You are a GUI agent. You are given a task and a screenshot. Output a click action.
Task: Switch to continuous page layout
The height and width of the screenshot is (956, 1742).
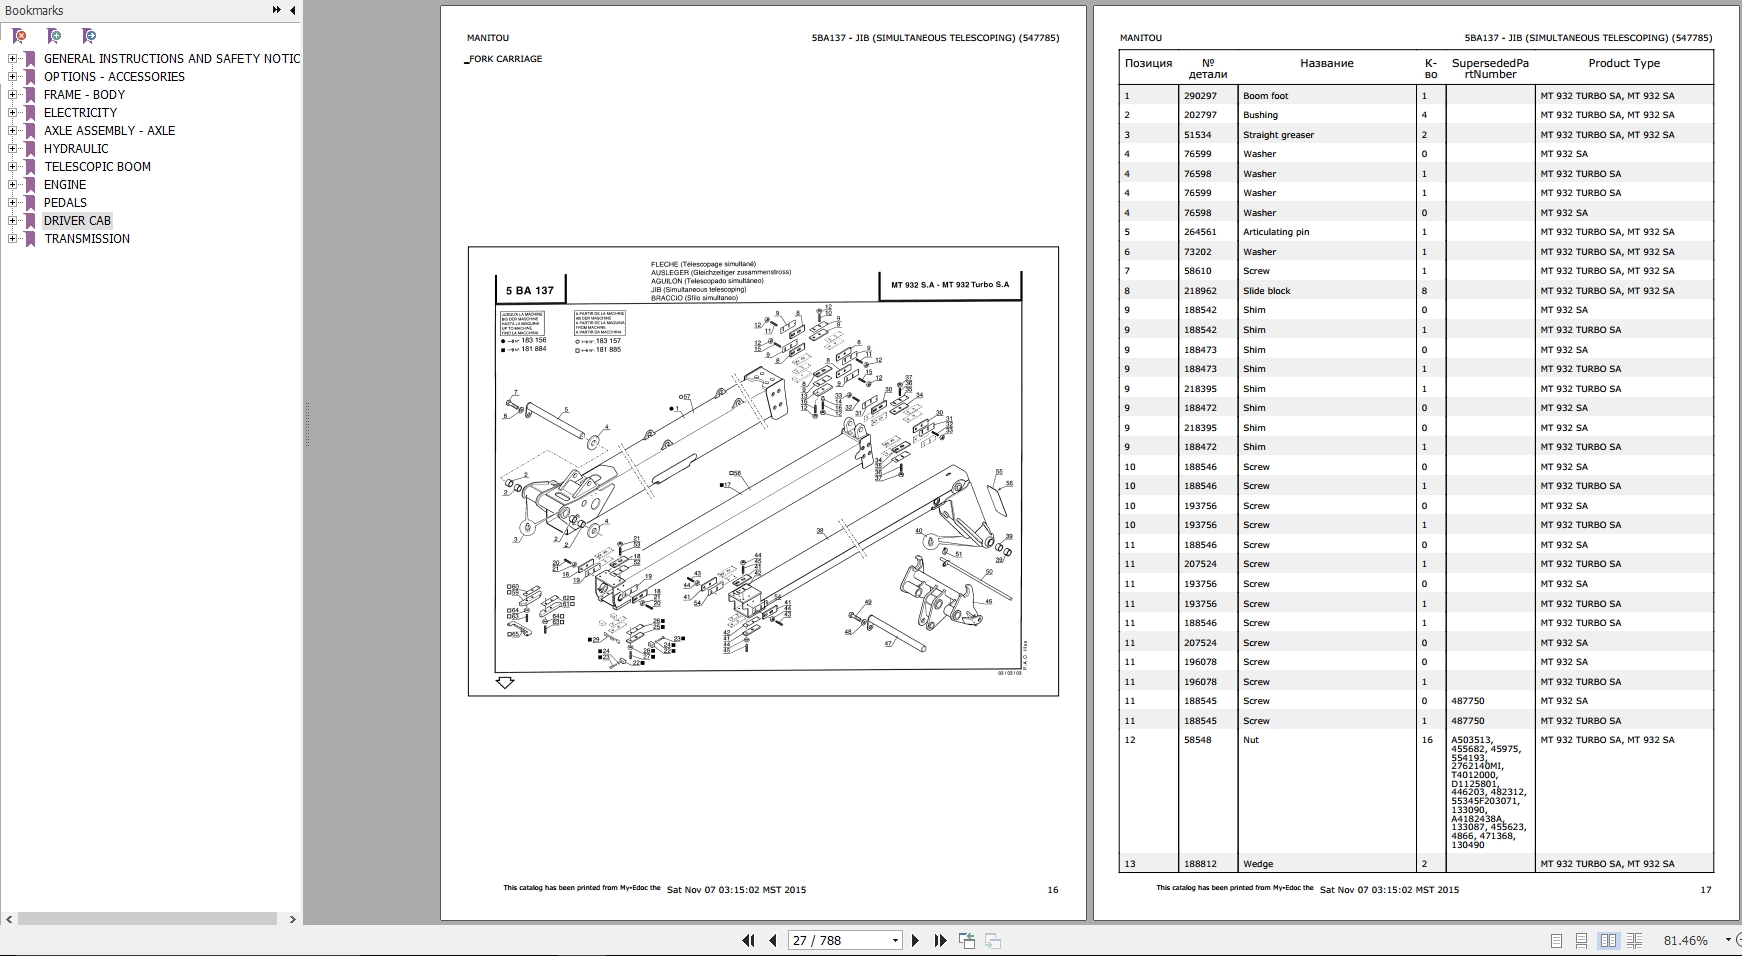1582,940
